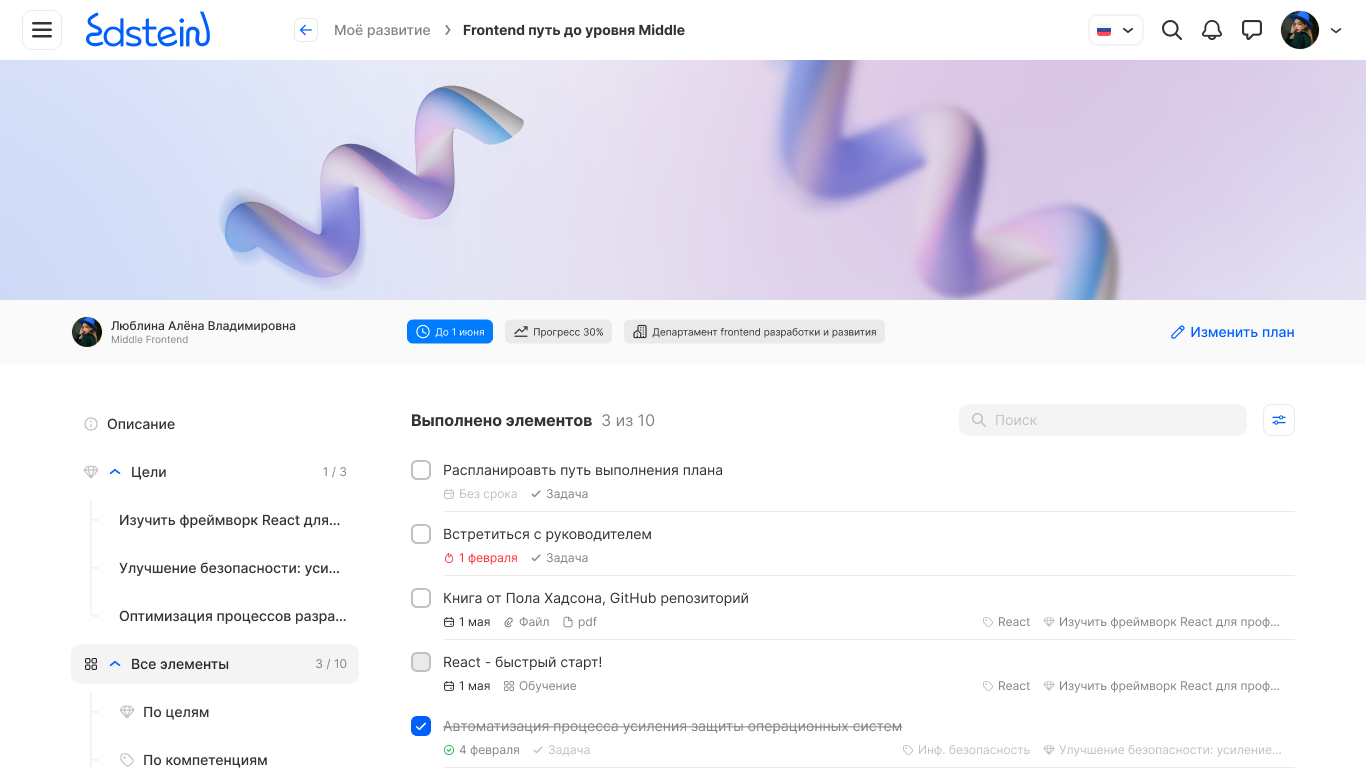
Task: Click the Edstein logo
Action: pos(148,30)
